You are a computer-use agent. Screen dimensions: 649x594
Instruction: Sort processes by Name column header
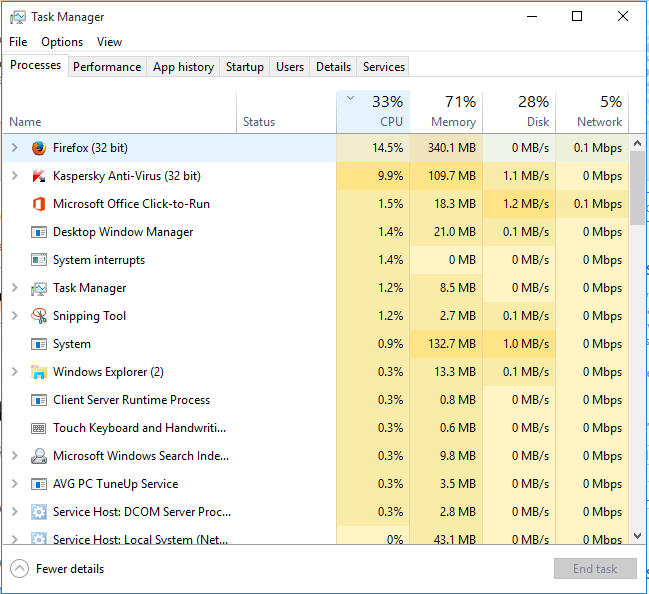pos(120,112)
